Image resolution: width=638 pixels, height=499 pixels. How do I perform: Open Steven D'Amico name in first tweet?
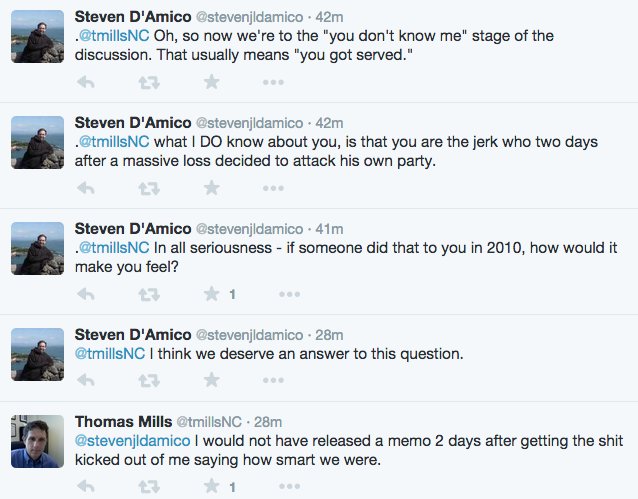(133, 17)
